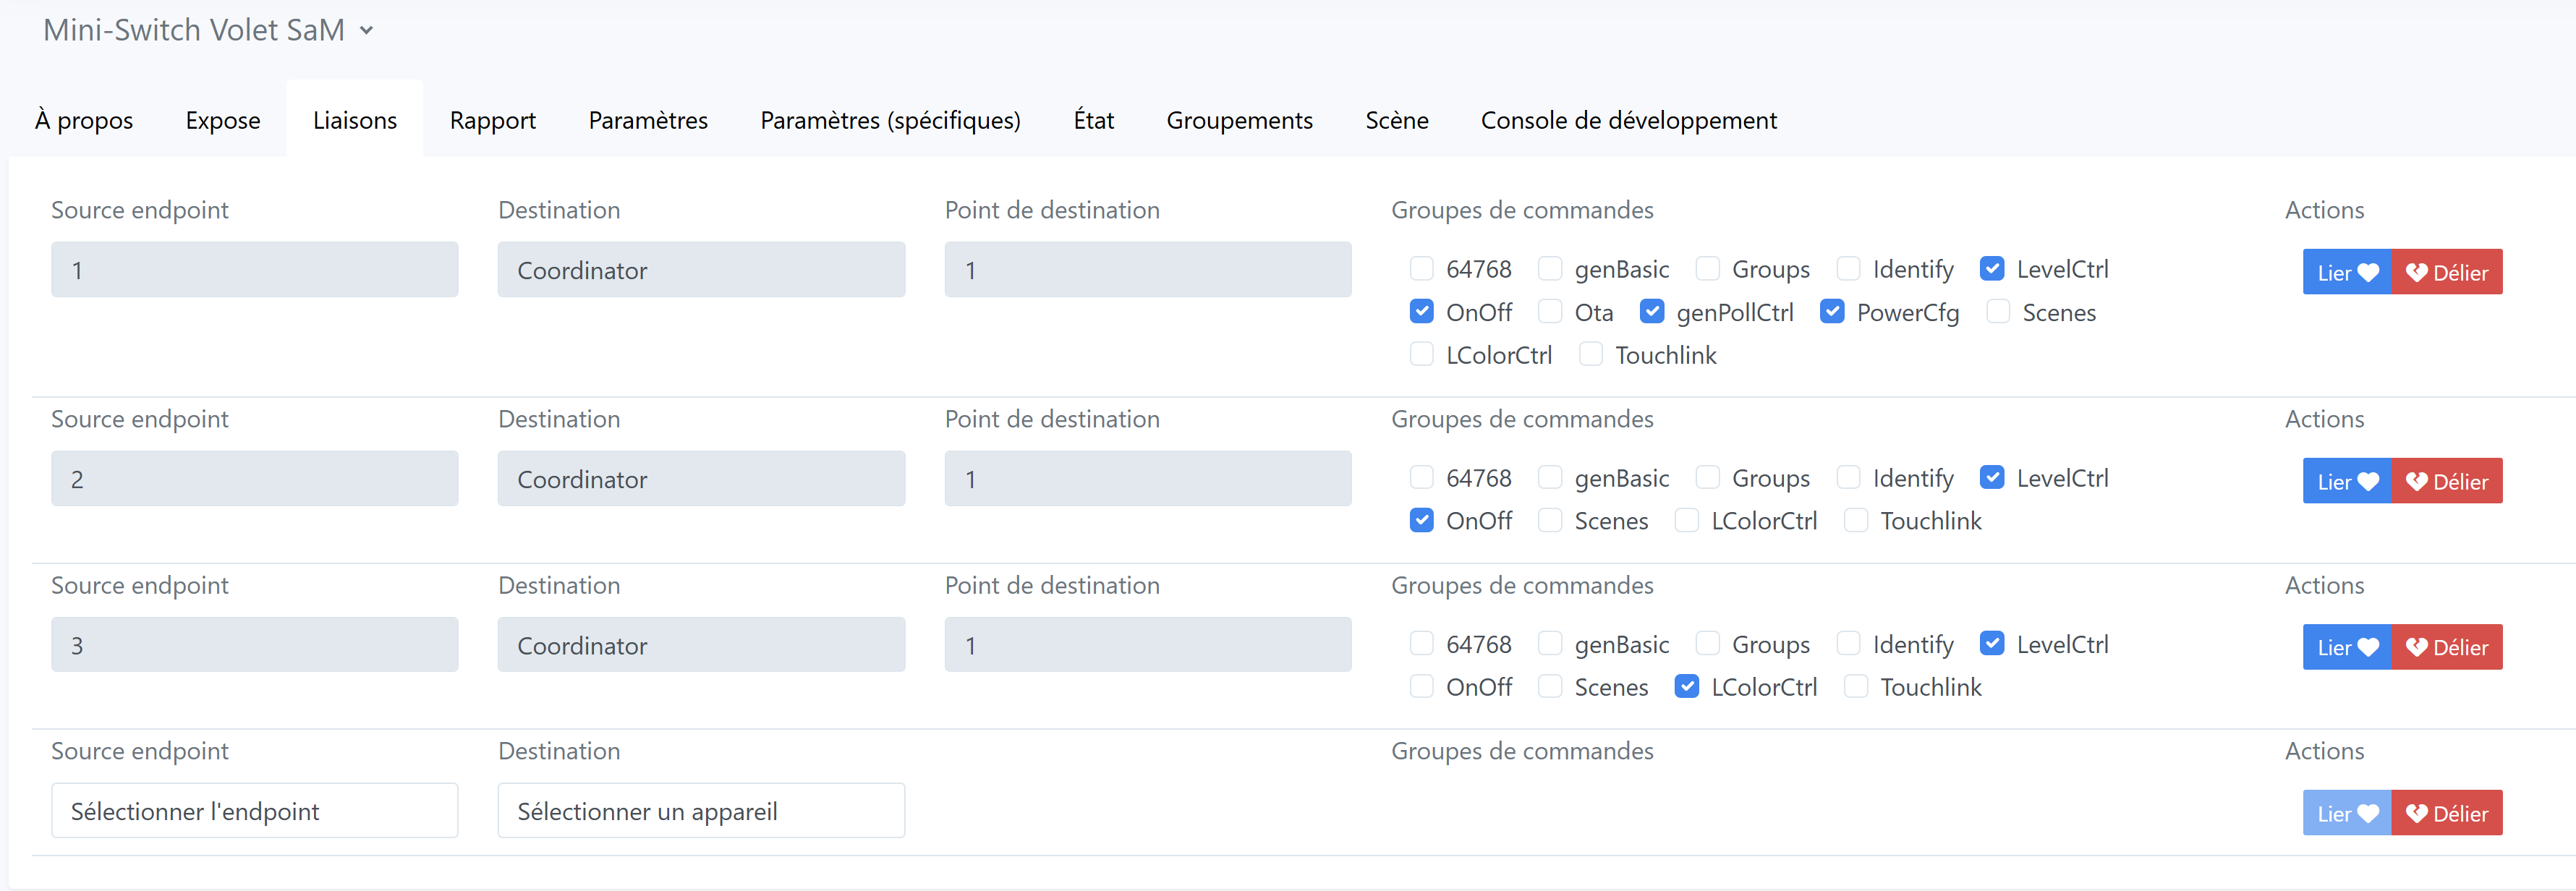Viewport: 2576px width, 891px height.
Task: Enable Identify checkbox for endpoint 3
Action: pos(1848,643)
